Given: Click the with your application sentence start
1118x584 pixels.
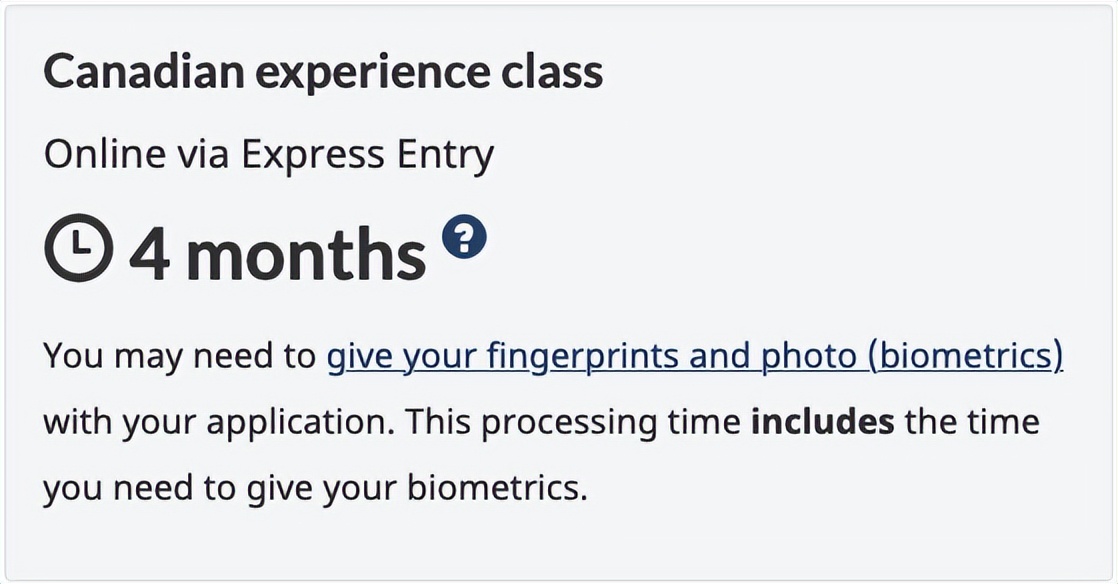Looking at the screenshot, I should pos(219,423).
